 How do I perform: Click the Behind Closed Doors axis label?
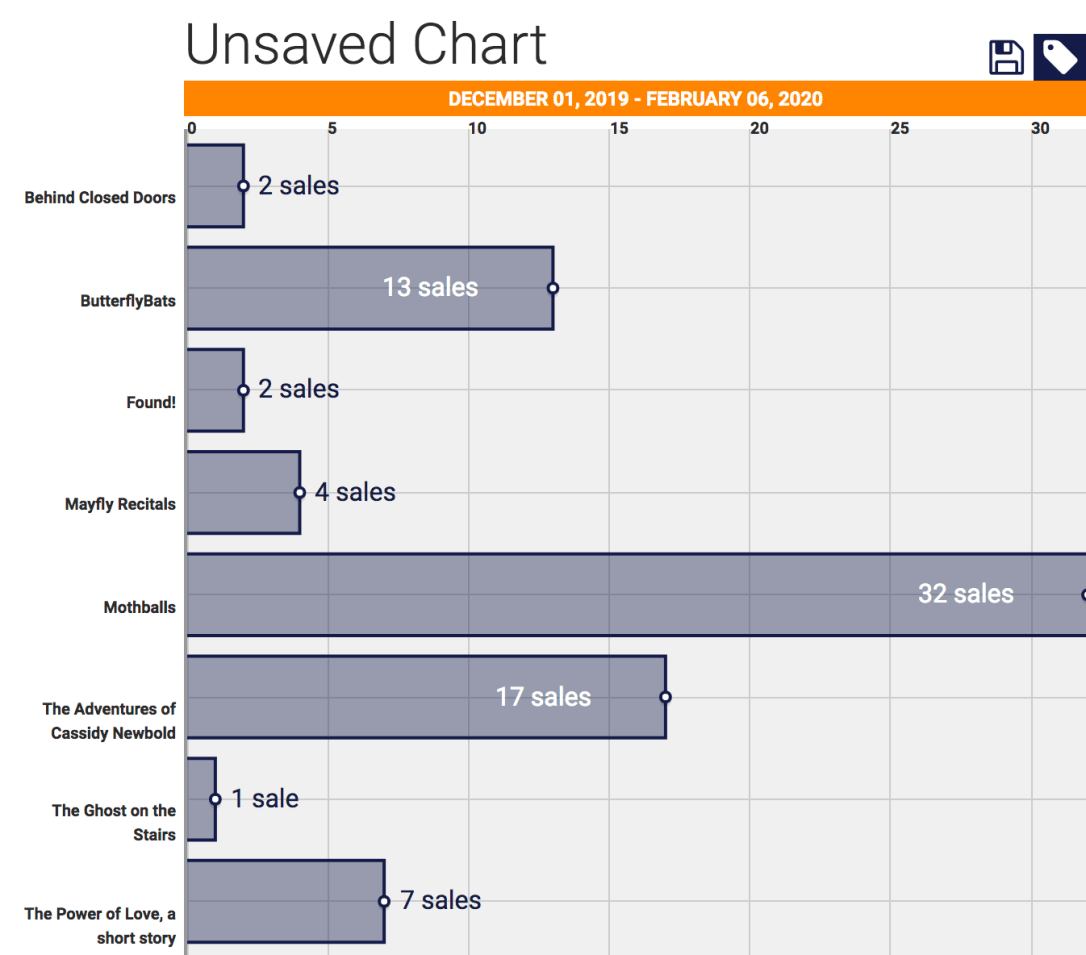click(100, 198)
